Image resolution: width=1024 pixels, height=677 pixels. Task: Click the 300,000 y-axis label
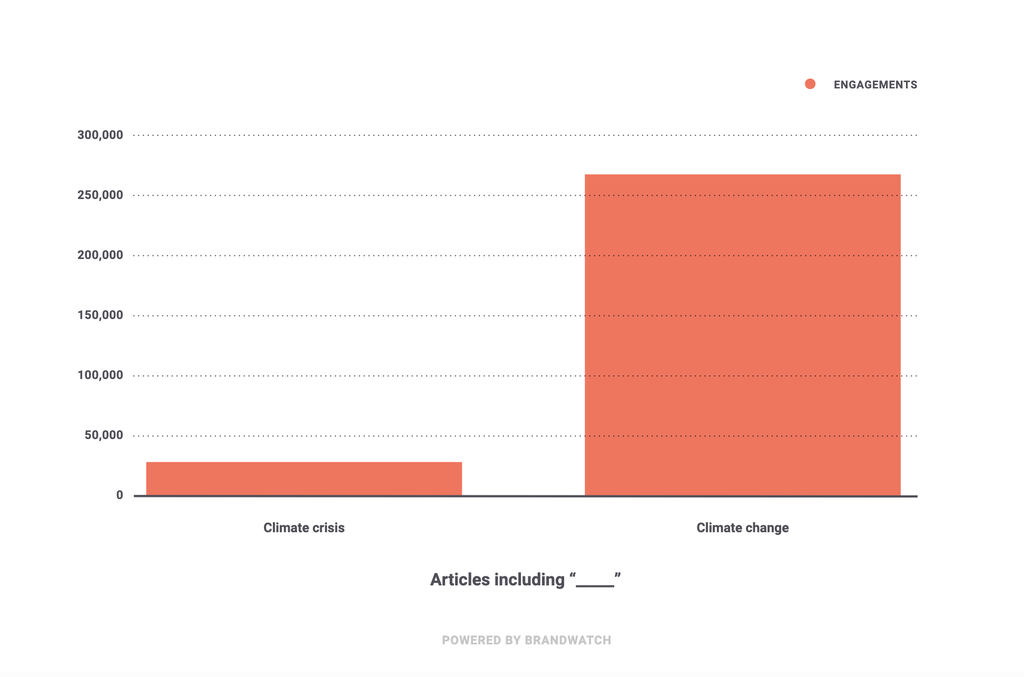point(100,135)
